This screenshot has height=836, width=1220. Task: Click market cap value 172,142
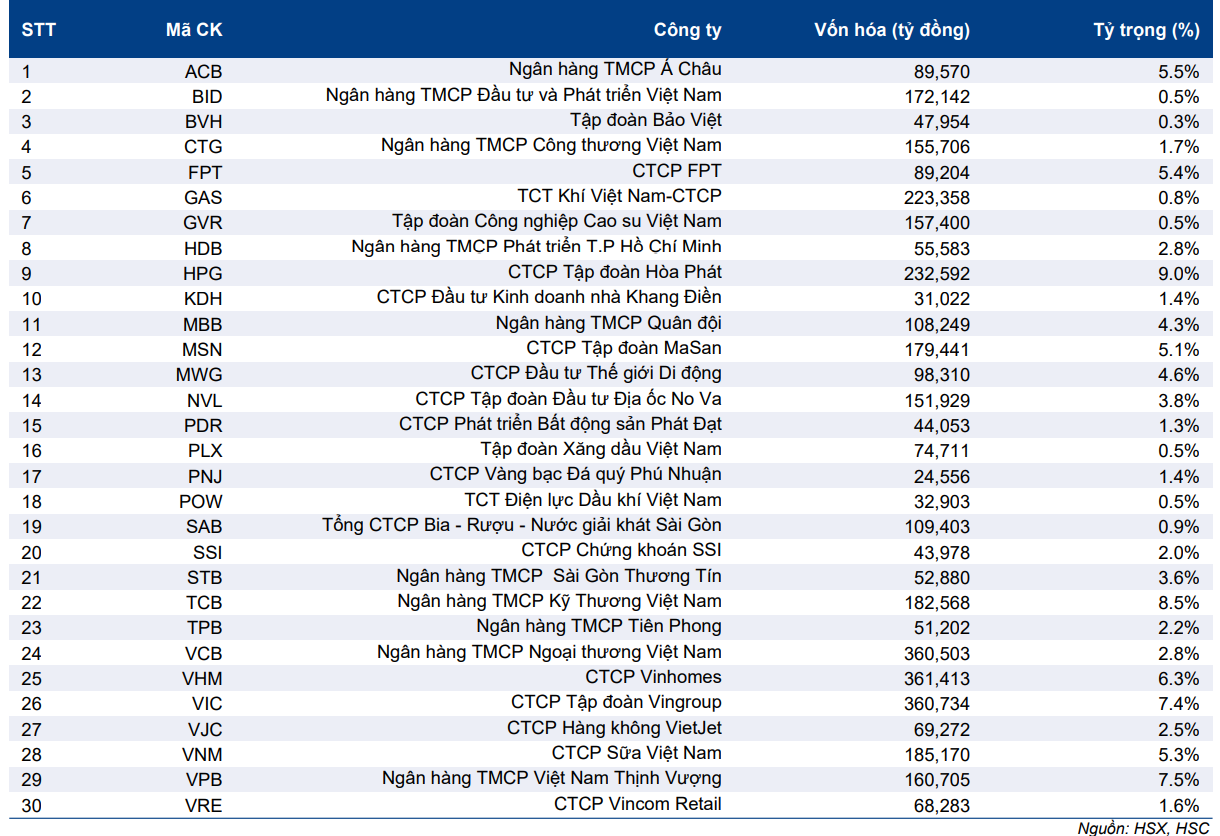tap(937, 97)
